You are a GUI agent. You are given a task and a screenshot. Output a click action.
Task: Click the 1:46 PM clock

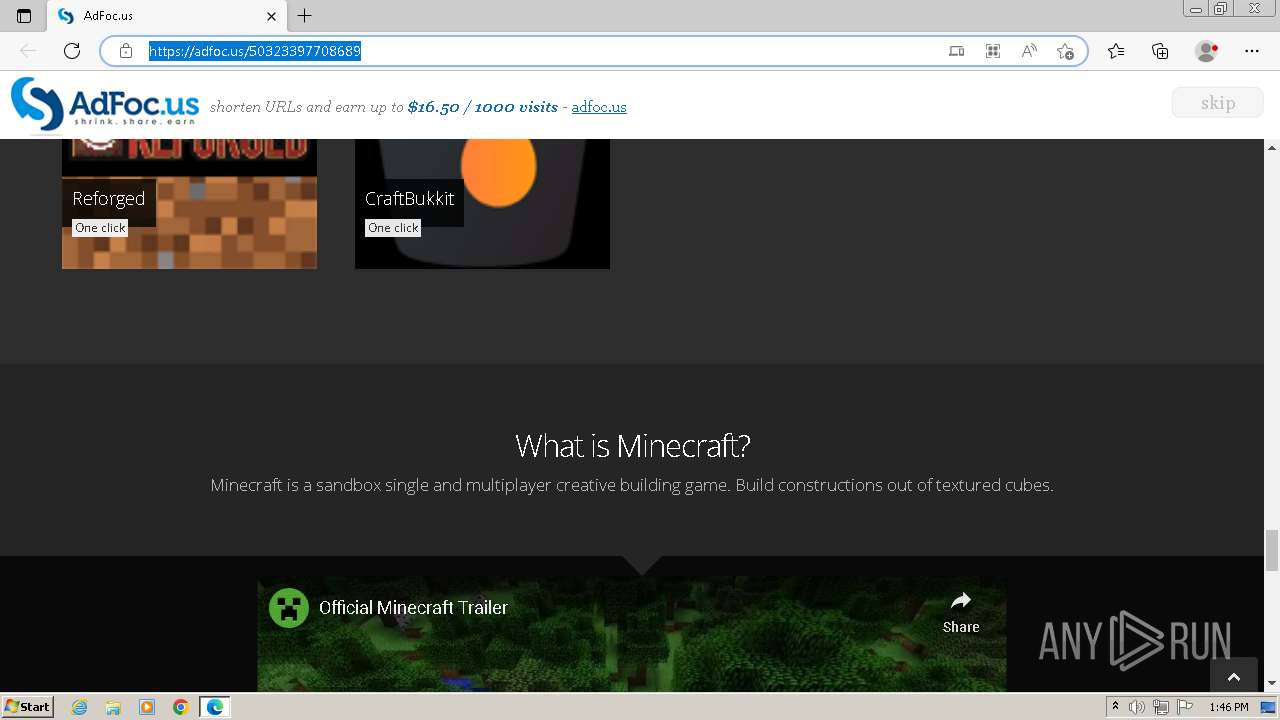click(1228, 707)
